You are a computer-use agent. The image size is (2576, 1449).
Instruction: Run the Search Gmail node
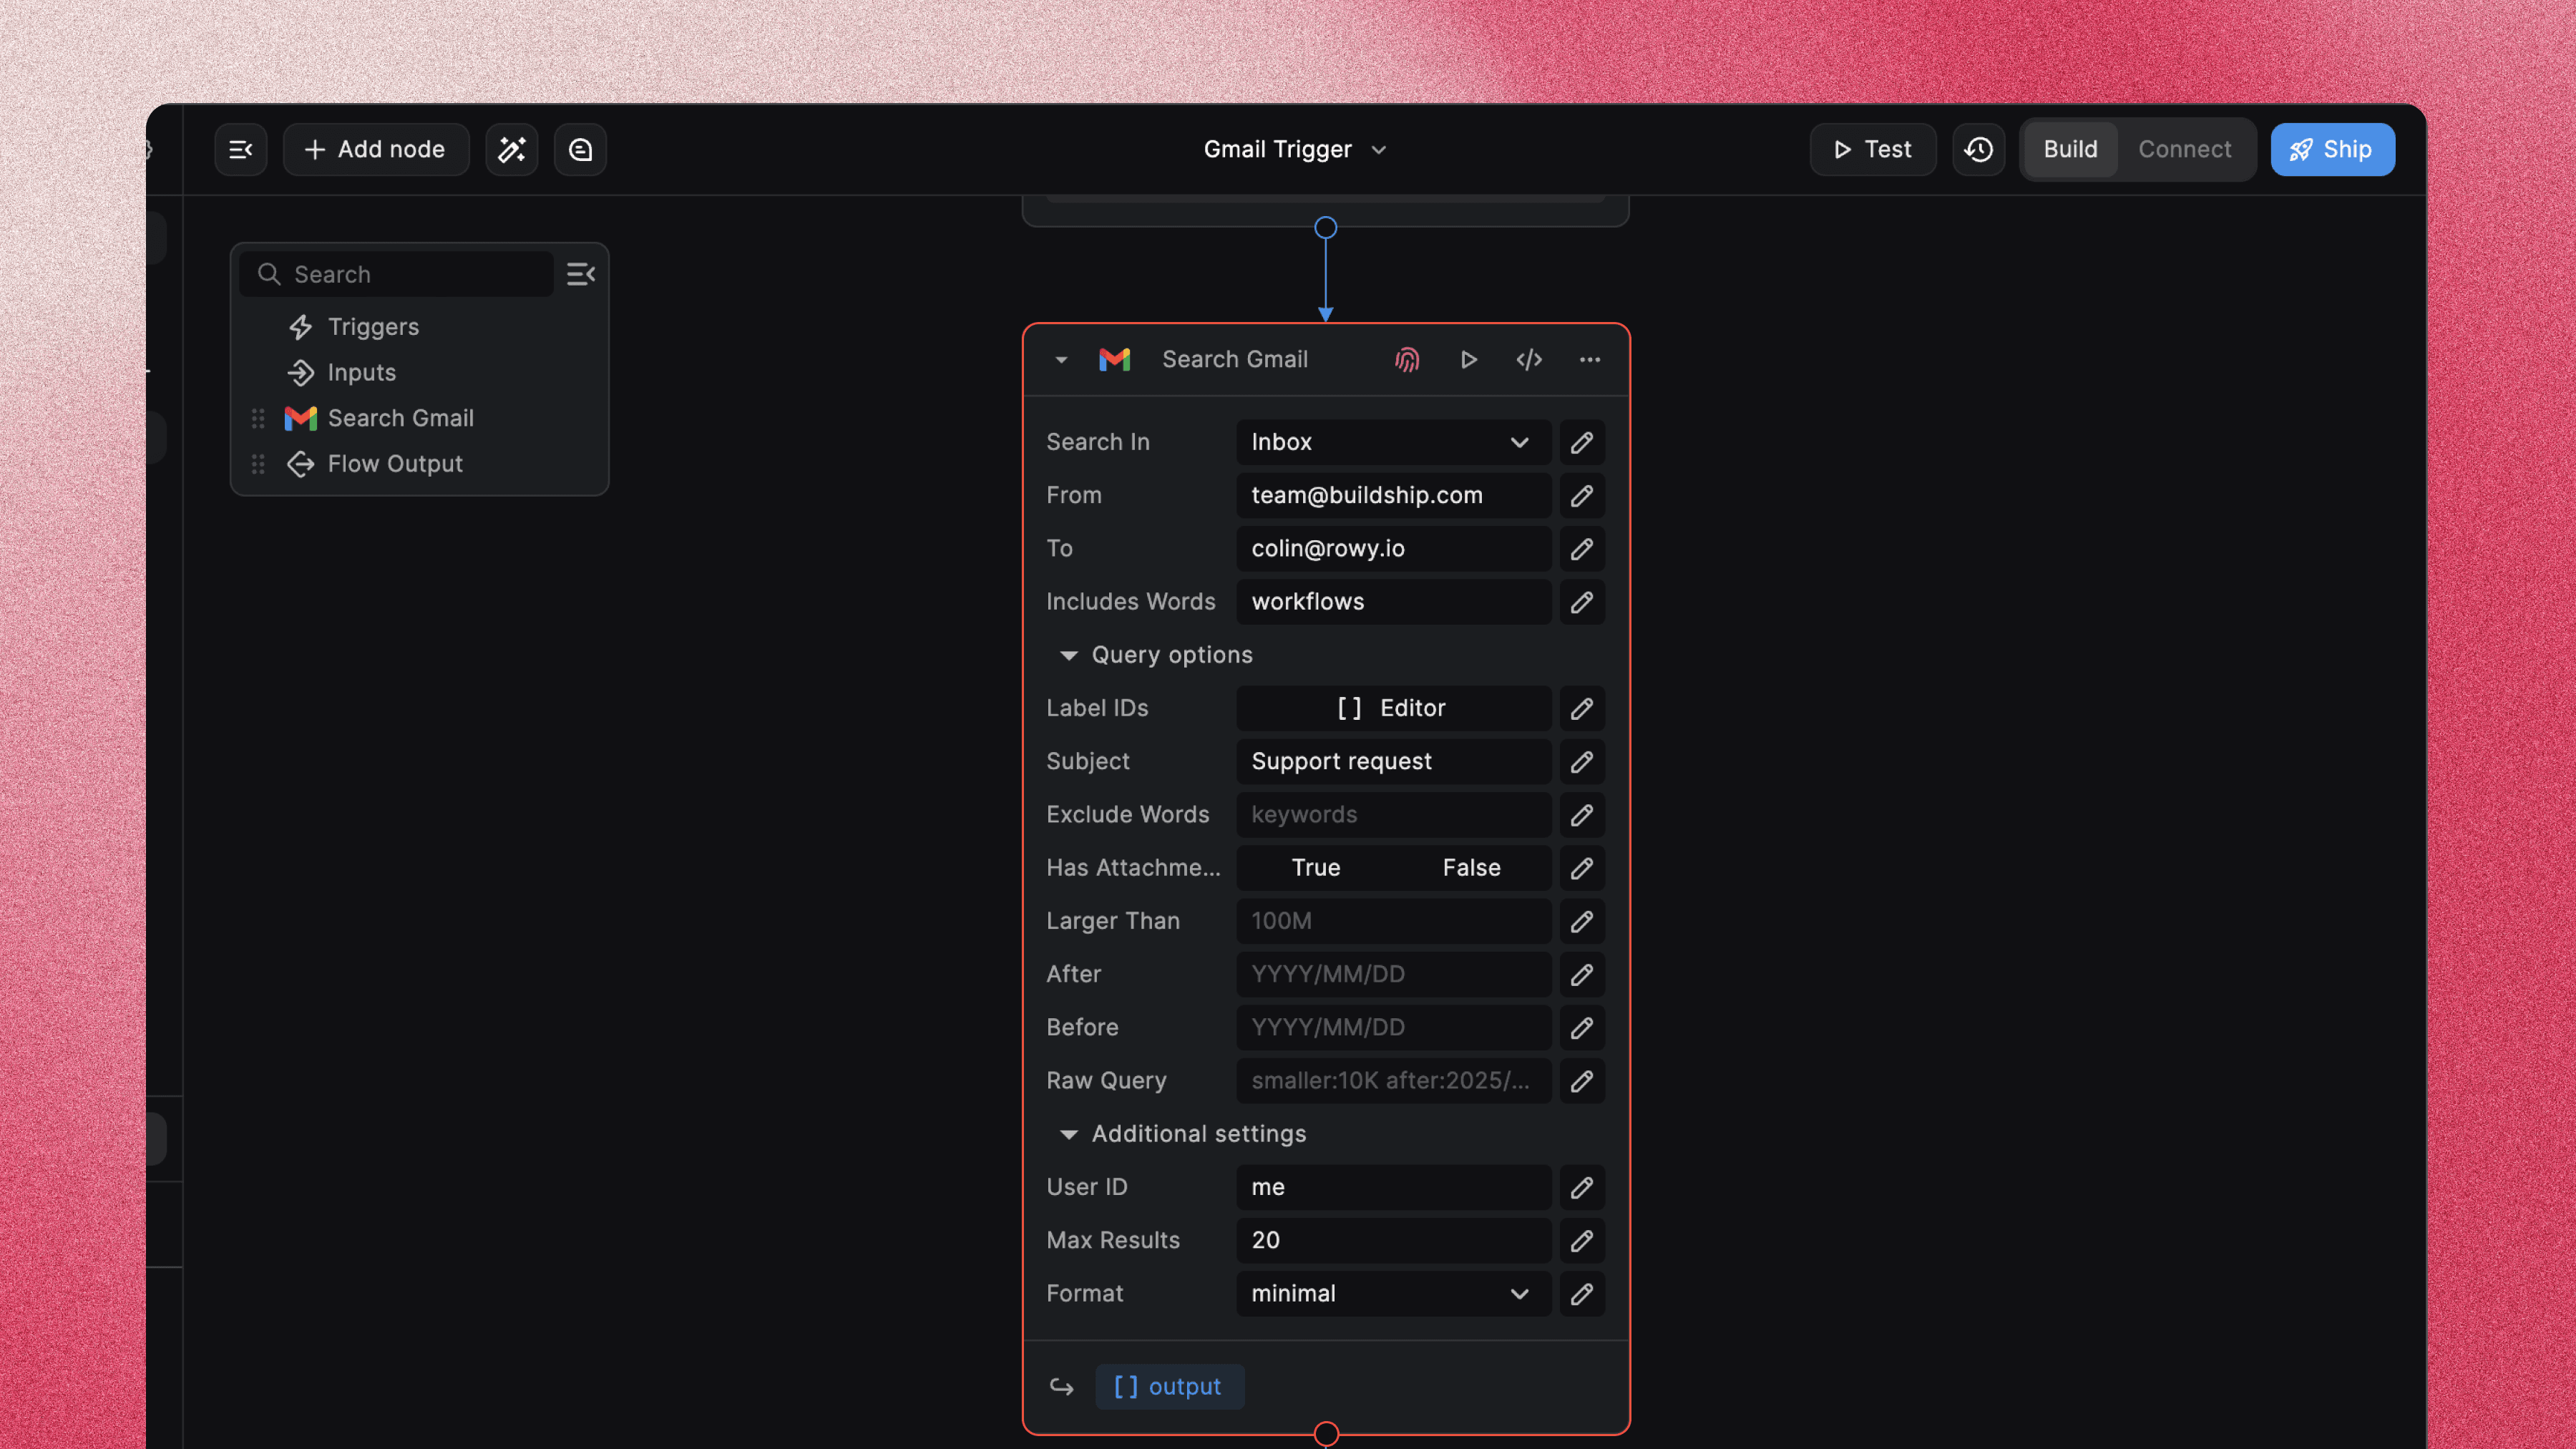tap(1468, 360)
